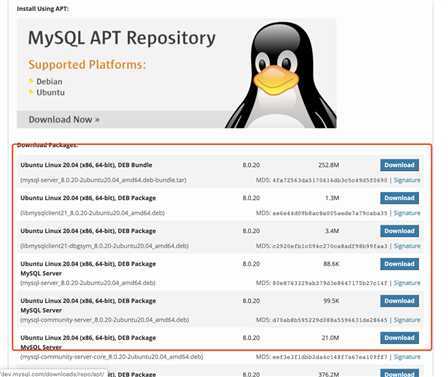Click the Ubuntu supported platform item
448x377 pixels.
point(50,93)
